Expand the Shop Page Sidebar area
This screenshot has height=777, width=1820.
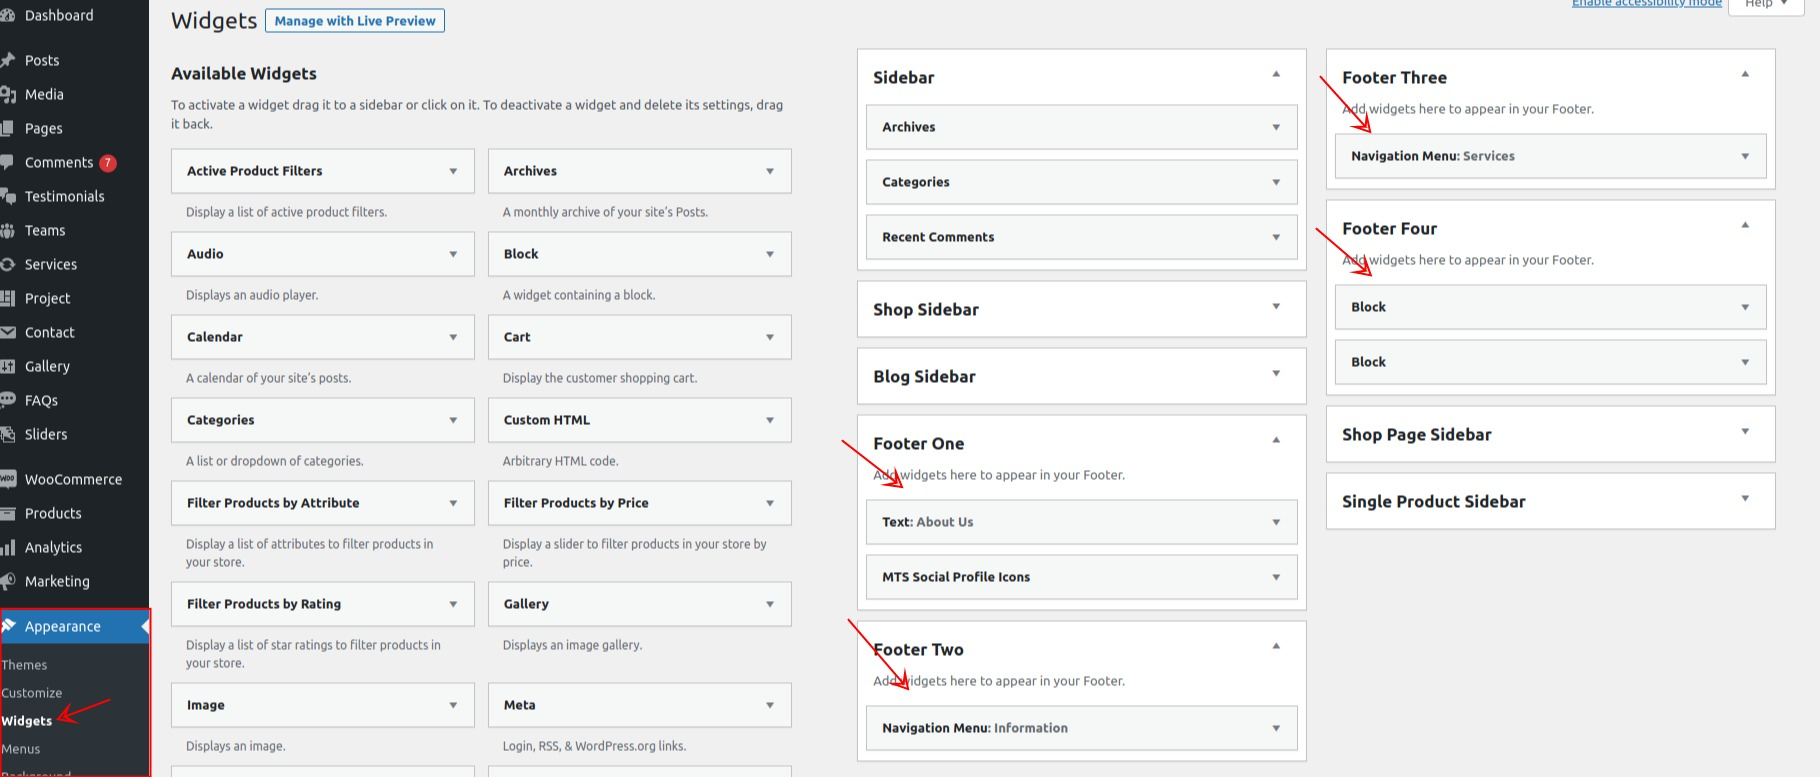coord(1745,431)
